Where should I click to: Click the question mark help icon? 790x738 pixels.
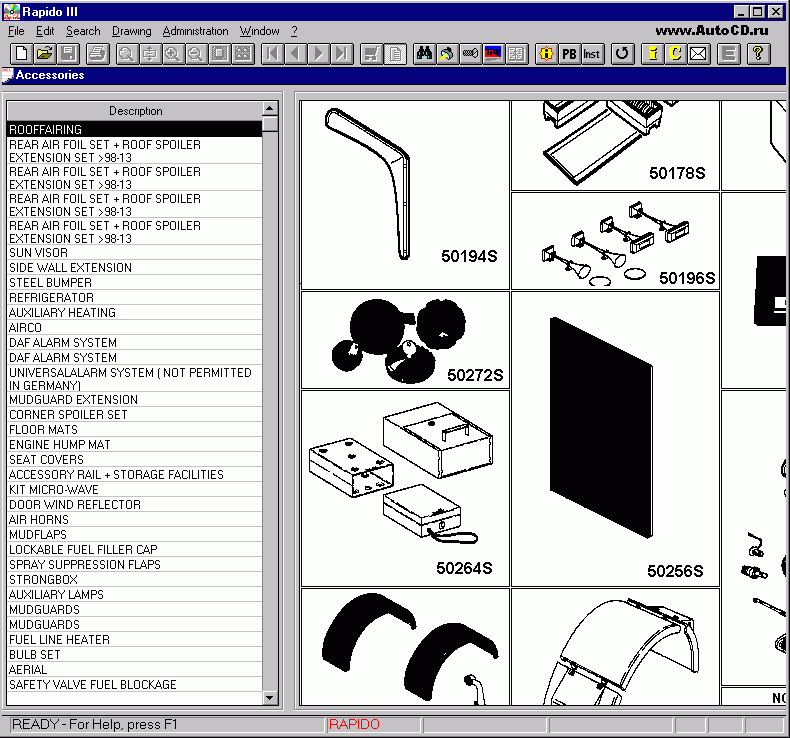tap(758, 53)
